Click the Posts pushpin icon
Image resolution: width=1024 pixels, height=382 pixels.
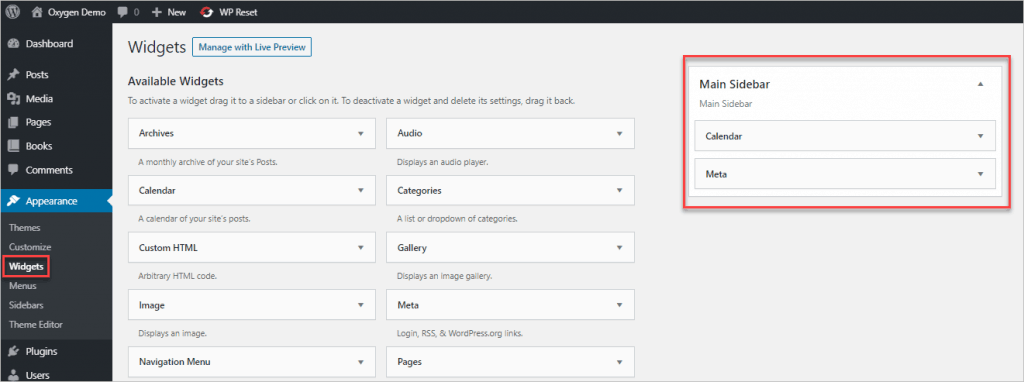point(13,74)
